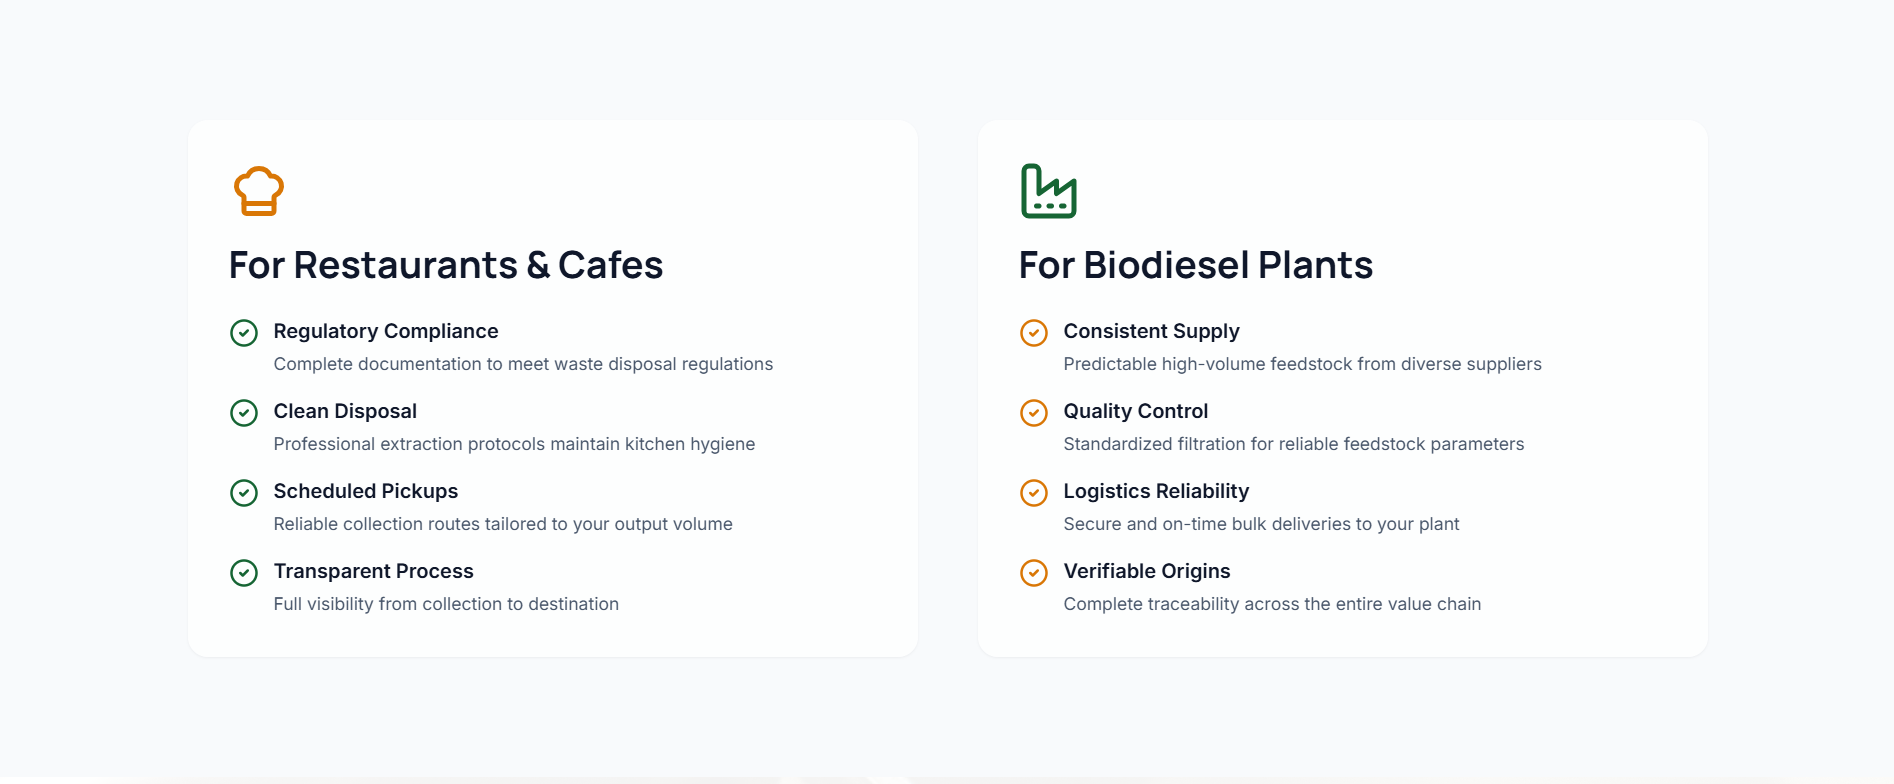Image resolution: width=1894 pixels, height=784 pixels.
Task: Select the Regulatory Compliance title
Action: [x=386, y=331]
